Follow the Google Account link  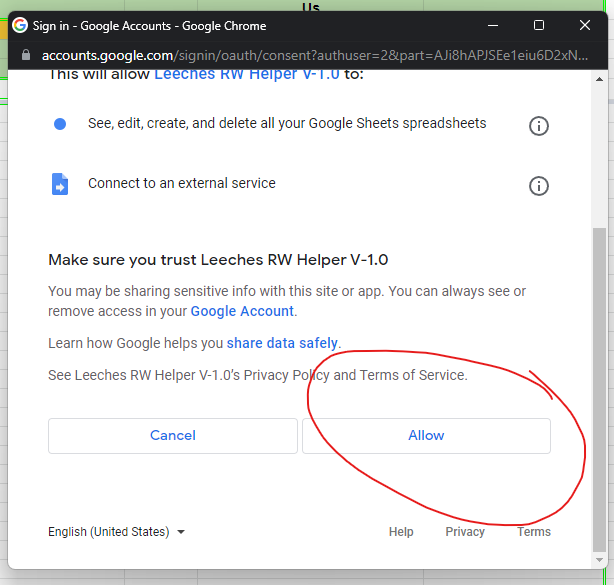tap(242, 311)
